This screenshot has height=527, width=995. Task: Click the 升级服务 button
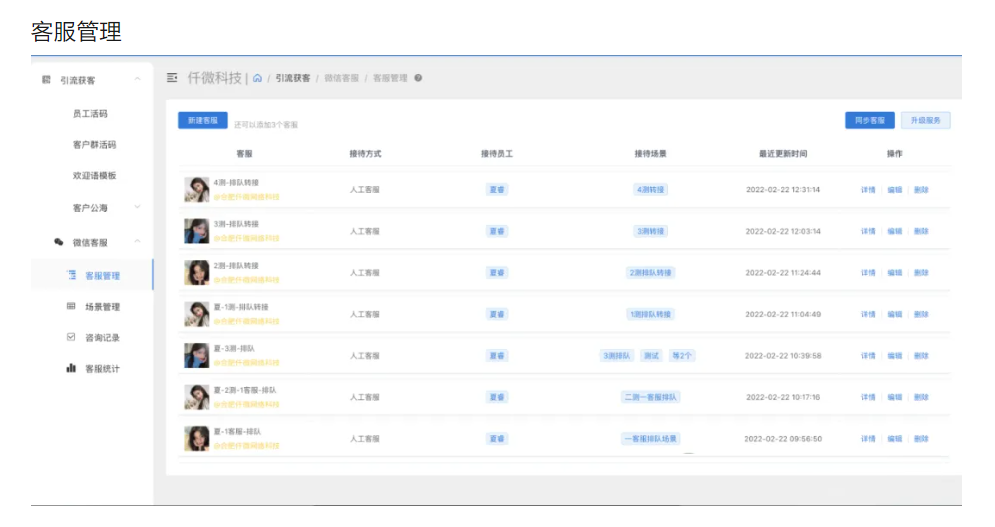tap(925, 120)
